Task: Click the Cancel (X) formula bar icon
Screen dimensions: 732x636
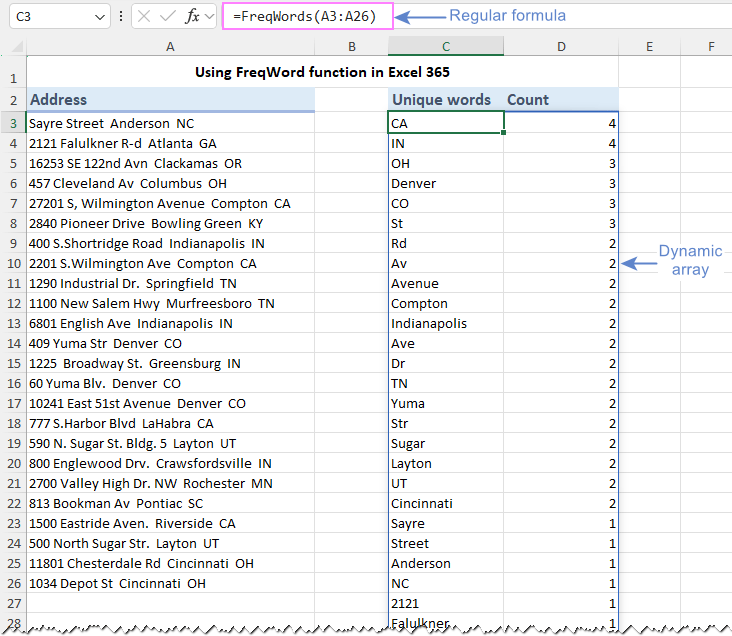Action: (x=144, y=17)
